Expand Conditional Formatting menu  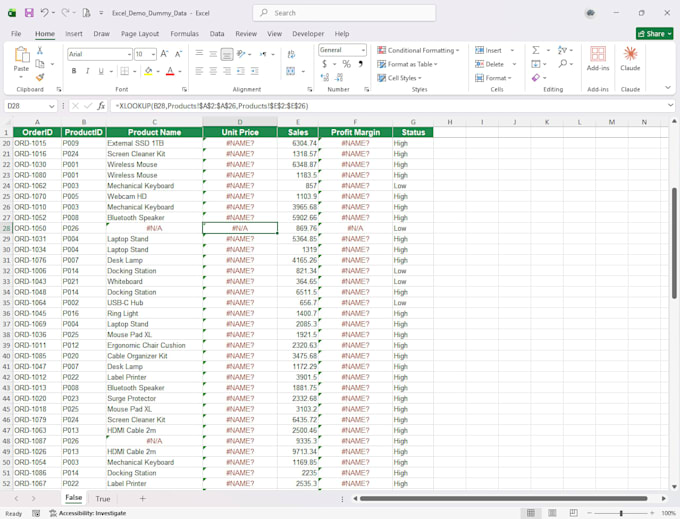pyautogui.click(x=418, y=50)
